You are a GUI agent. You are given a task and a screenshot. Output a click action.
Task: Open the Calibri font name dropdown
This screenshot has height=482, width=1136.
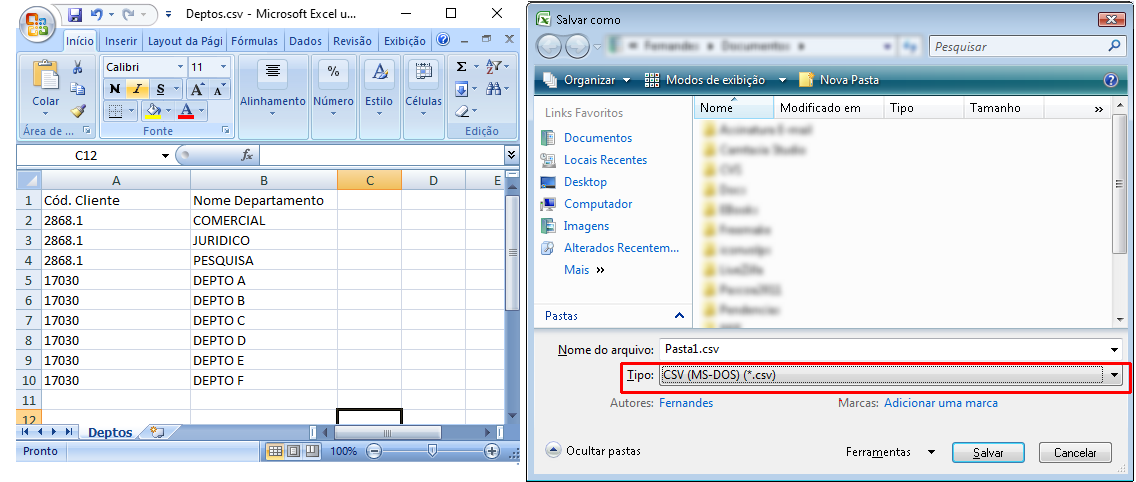pyautogui.click(x=180, y=67)
